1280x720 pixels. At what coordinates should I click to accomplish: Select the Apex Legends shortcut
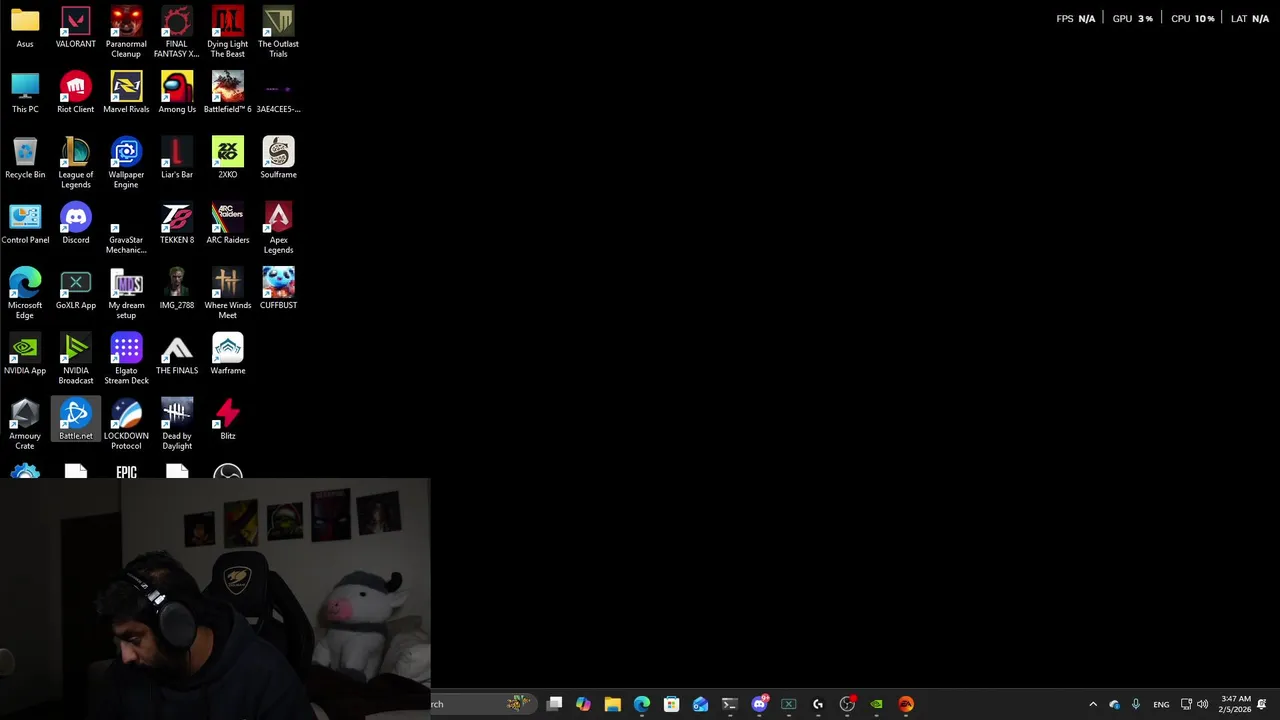tap(278, 228)
